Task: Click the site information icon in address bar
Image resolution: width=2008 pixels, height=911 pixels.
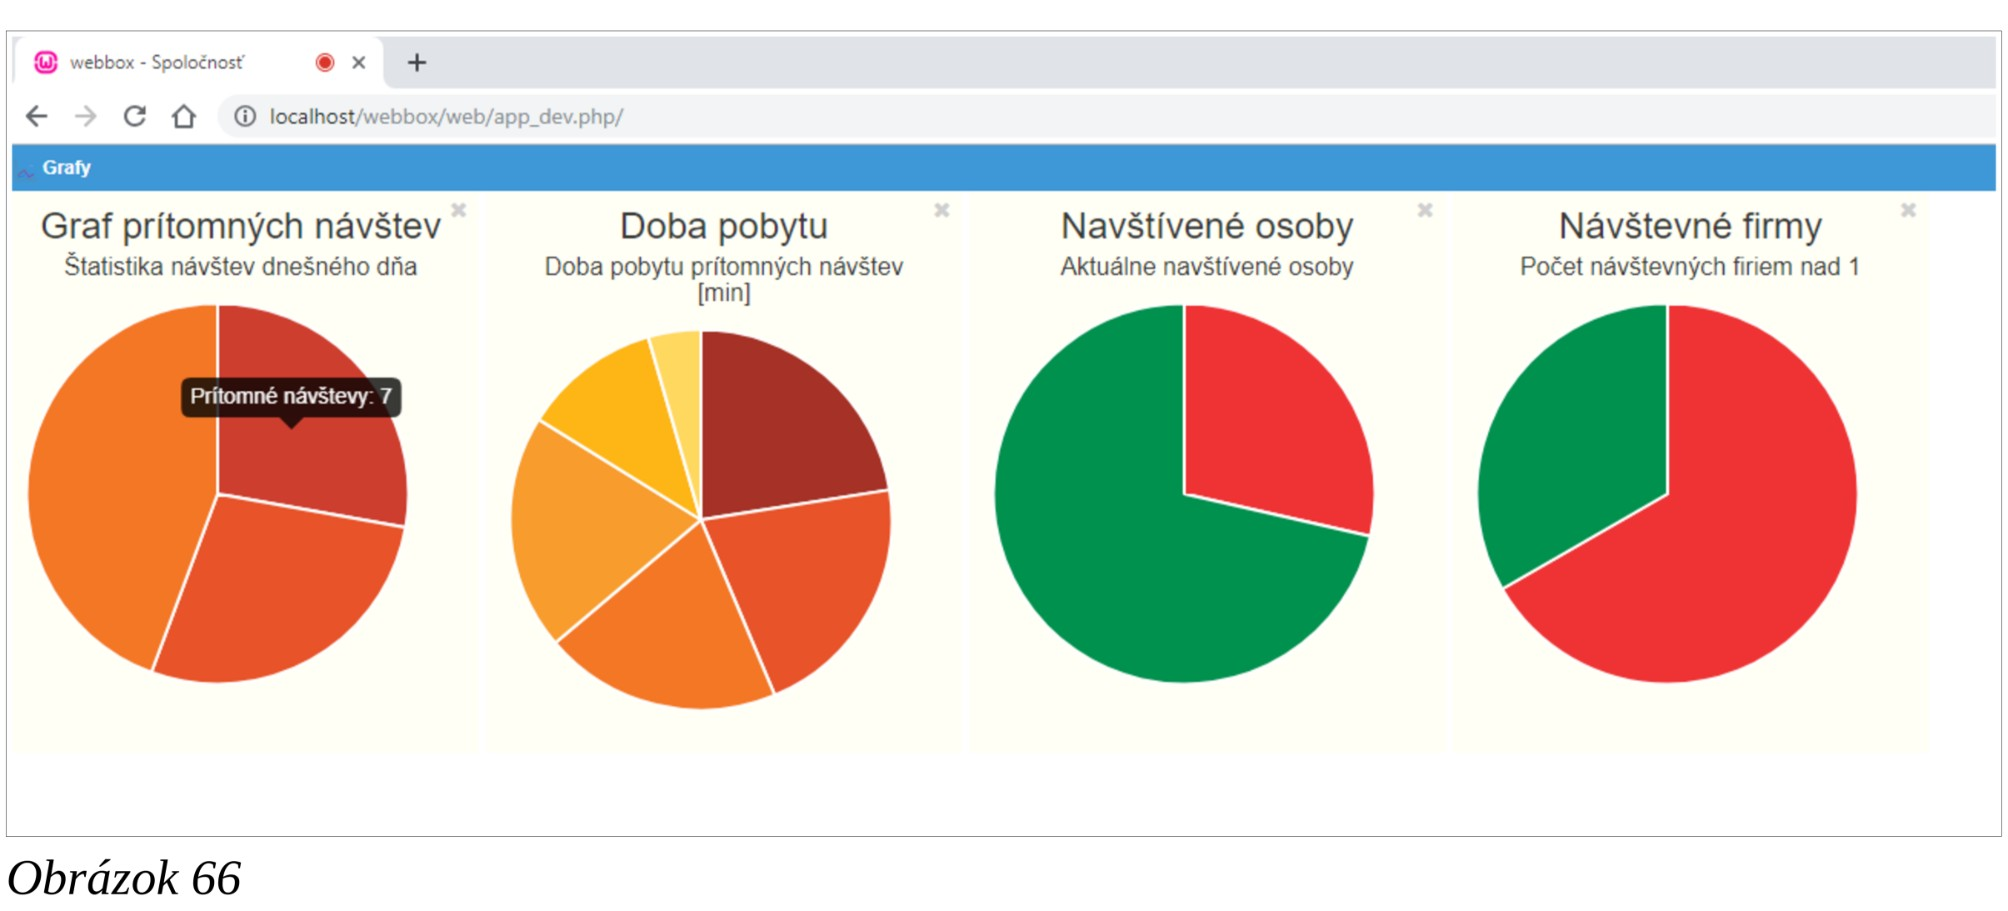Action: (x=245, y=116)
